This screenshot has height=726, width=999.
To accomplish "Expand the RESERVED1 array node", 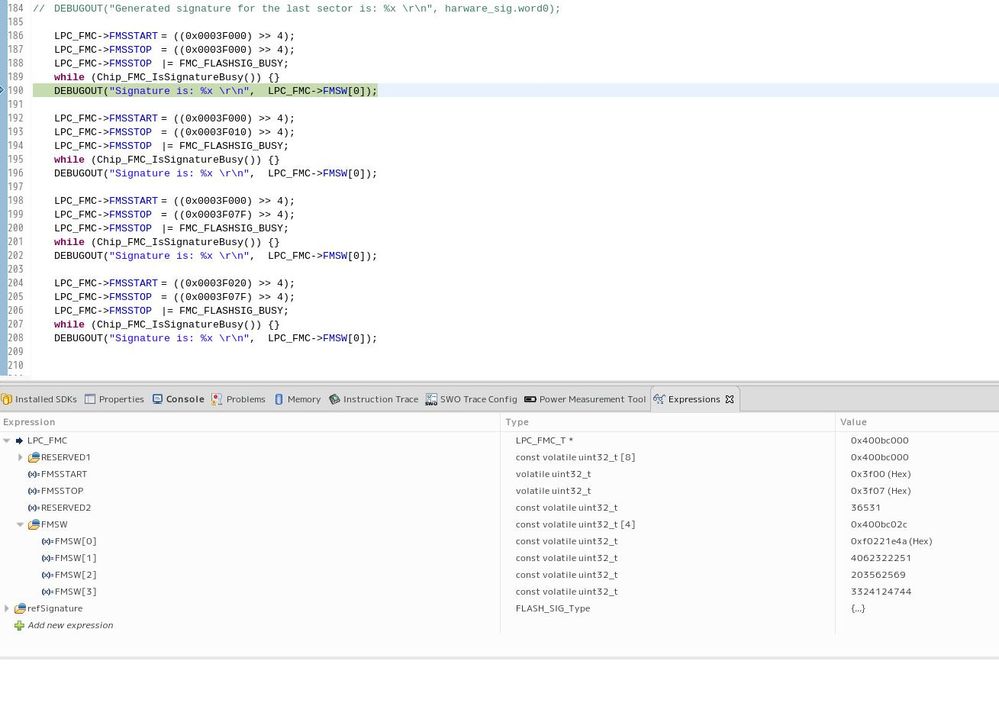I will (20, 457).
